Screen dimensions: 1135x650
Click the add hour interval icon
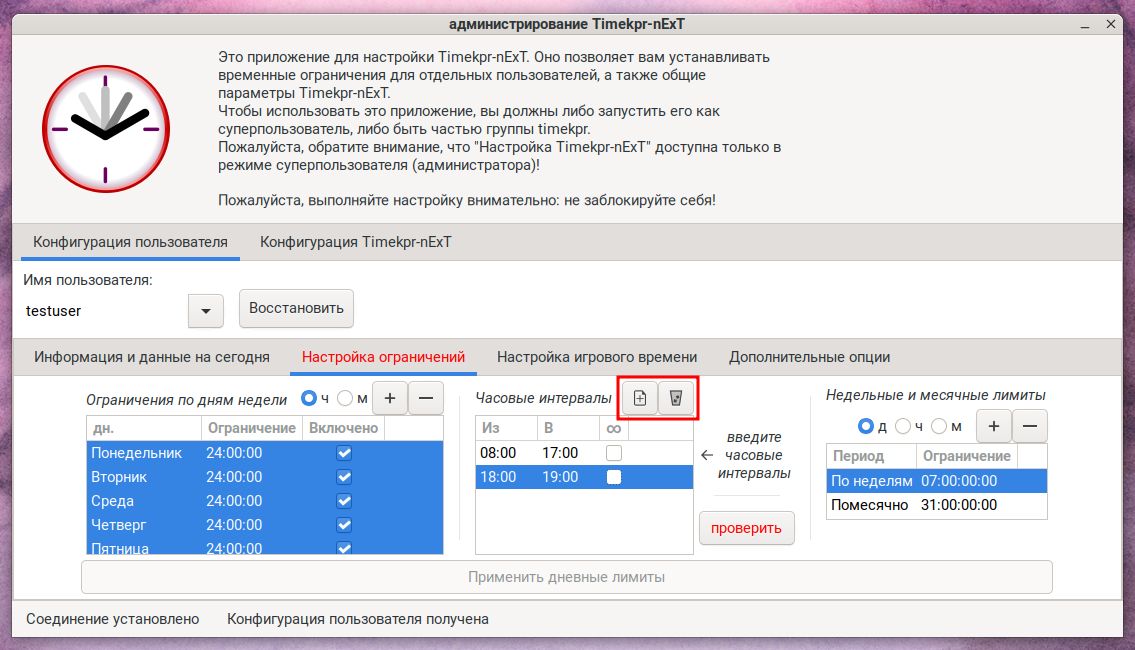point(640,399)
